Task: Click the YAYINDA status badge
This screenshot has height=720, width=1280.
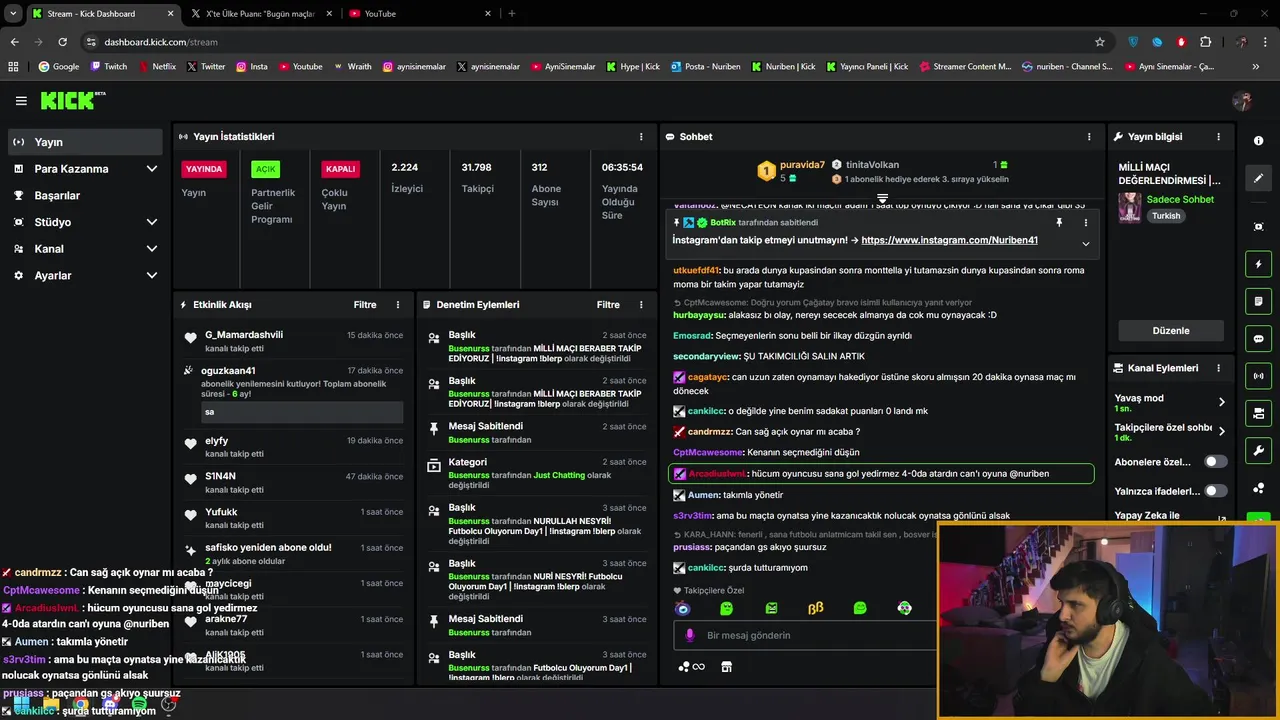Action: 203,169
